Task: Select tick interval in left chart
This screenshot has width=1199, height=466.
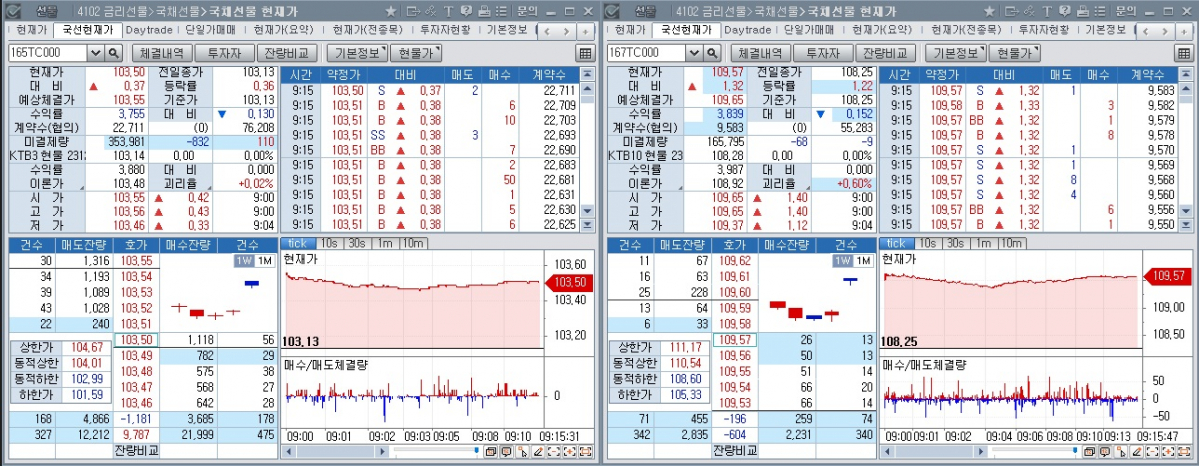Action: point(296,243)
